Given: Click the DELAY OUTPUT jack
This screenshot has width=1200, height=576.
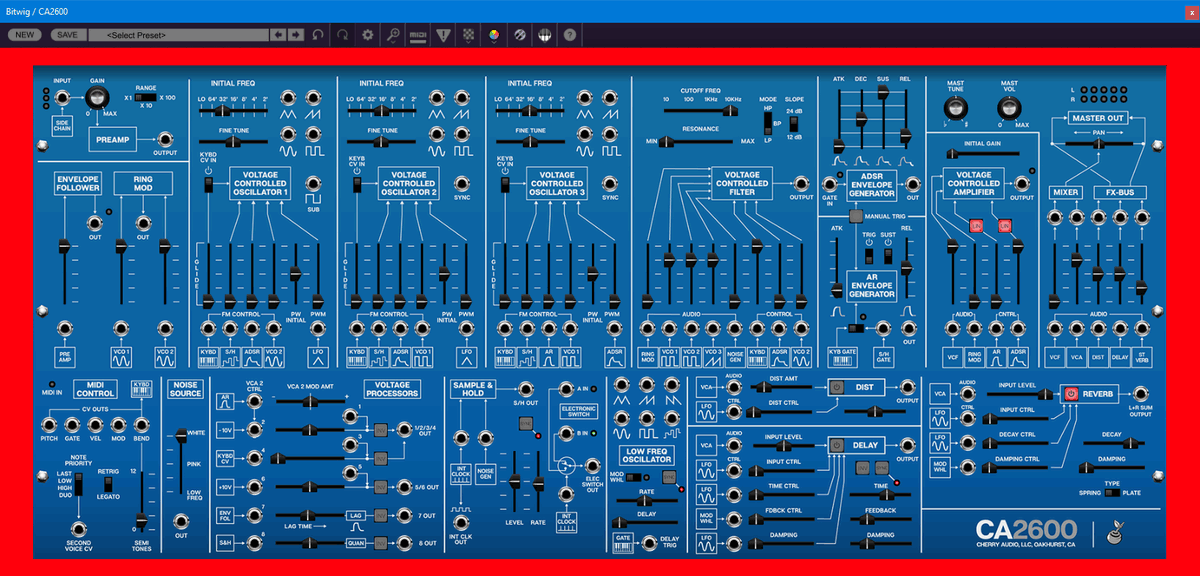Looking at the screenshot, I should click(906, 446).
